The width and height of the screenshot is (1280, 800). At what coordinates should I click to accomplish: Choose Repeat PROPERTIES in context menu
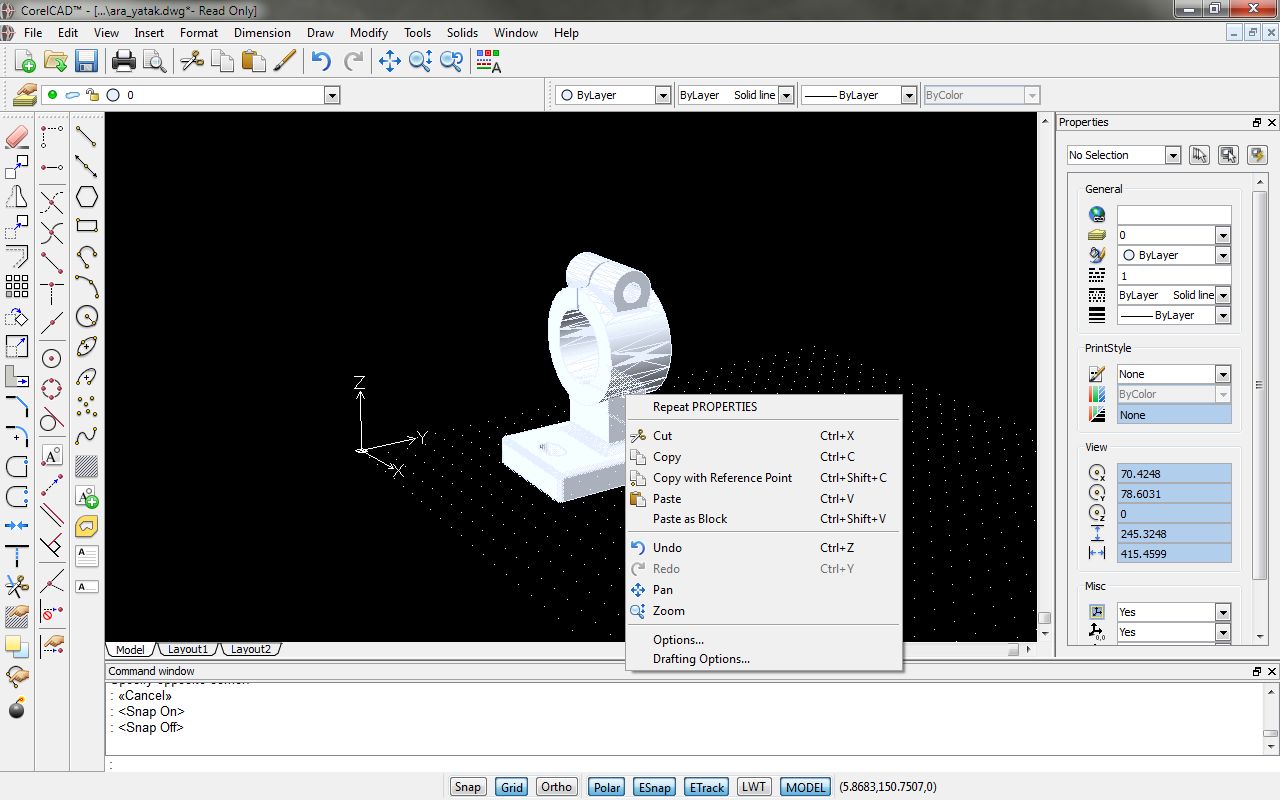(x=764, y=407)
